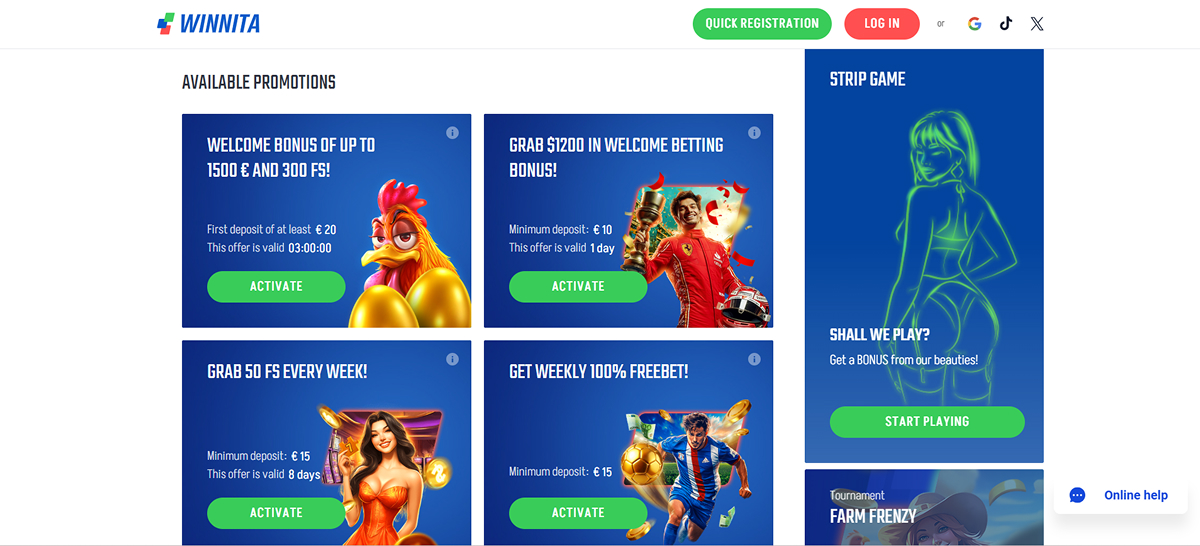Sign in with the X icon
Viewport: 1200px width, 546px height.
point(1037,24)
